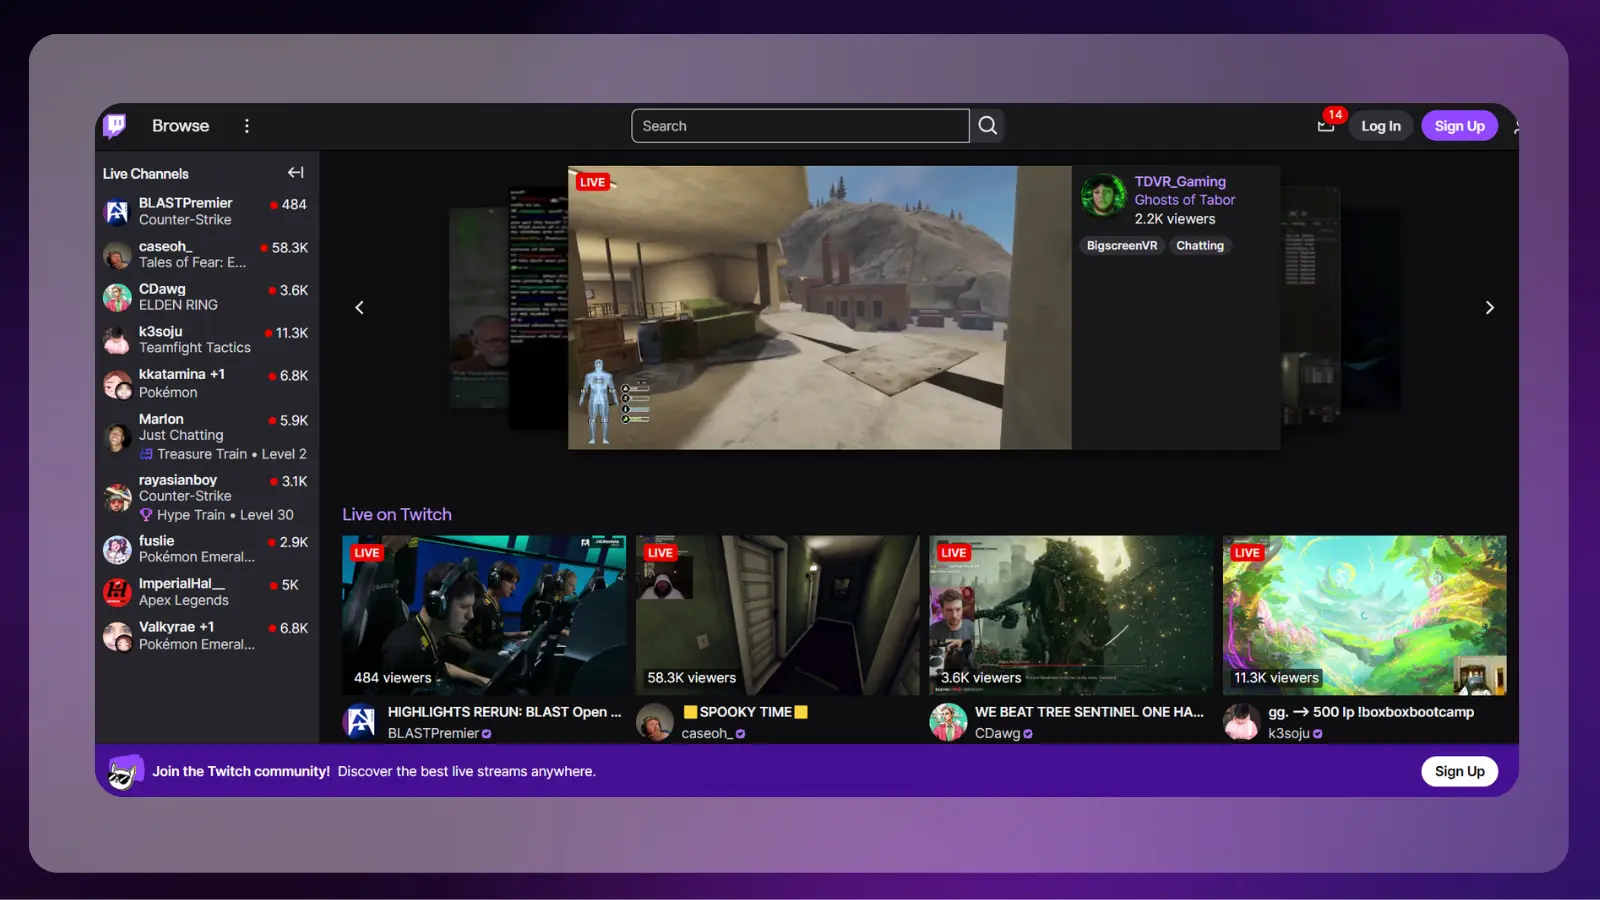Open HIGHLIGHTS RERUN: BLAST Open stream title

coord(504,712)
